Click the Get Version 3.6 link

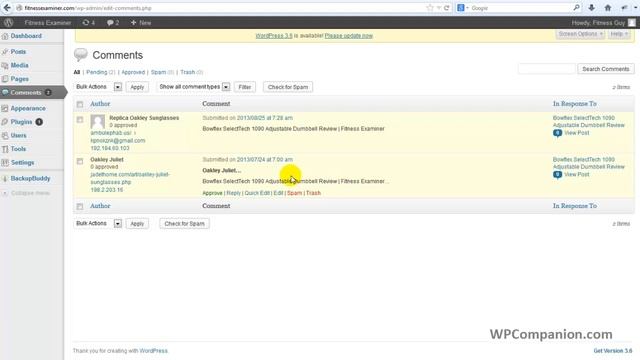613,351
